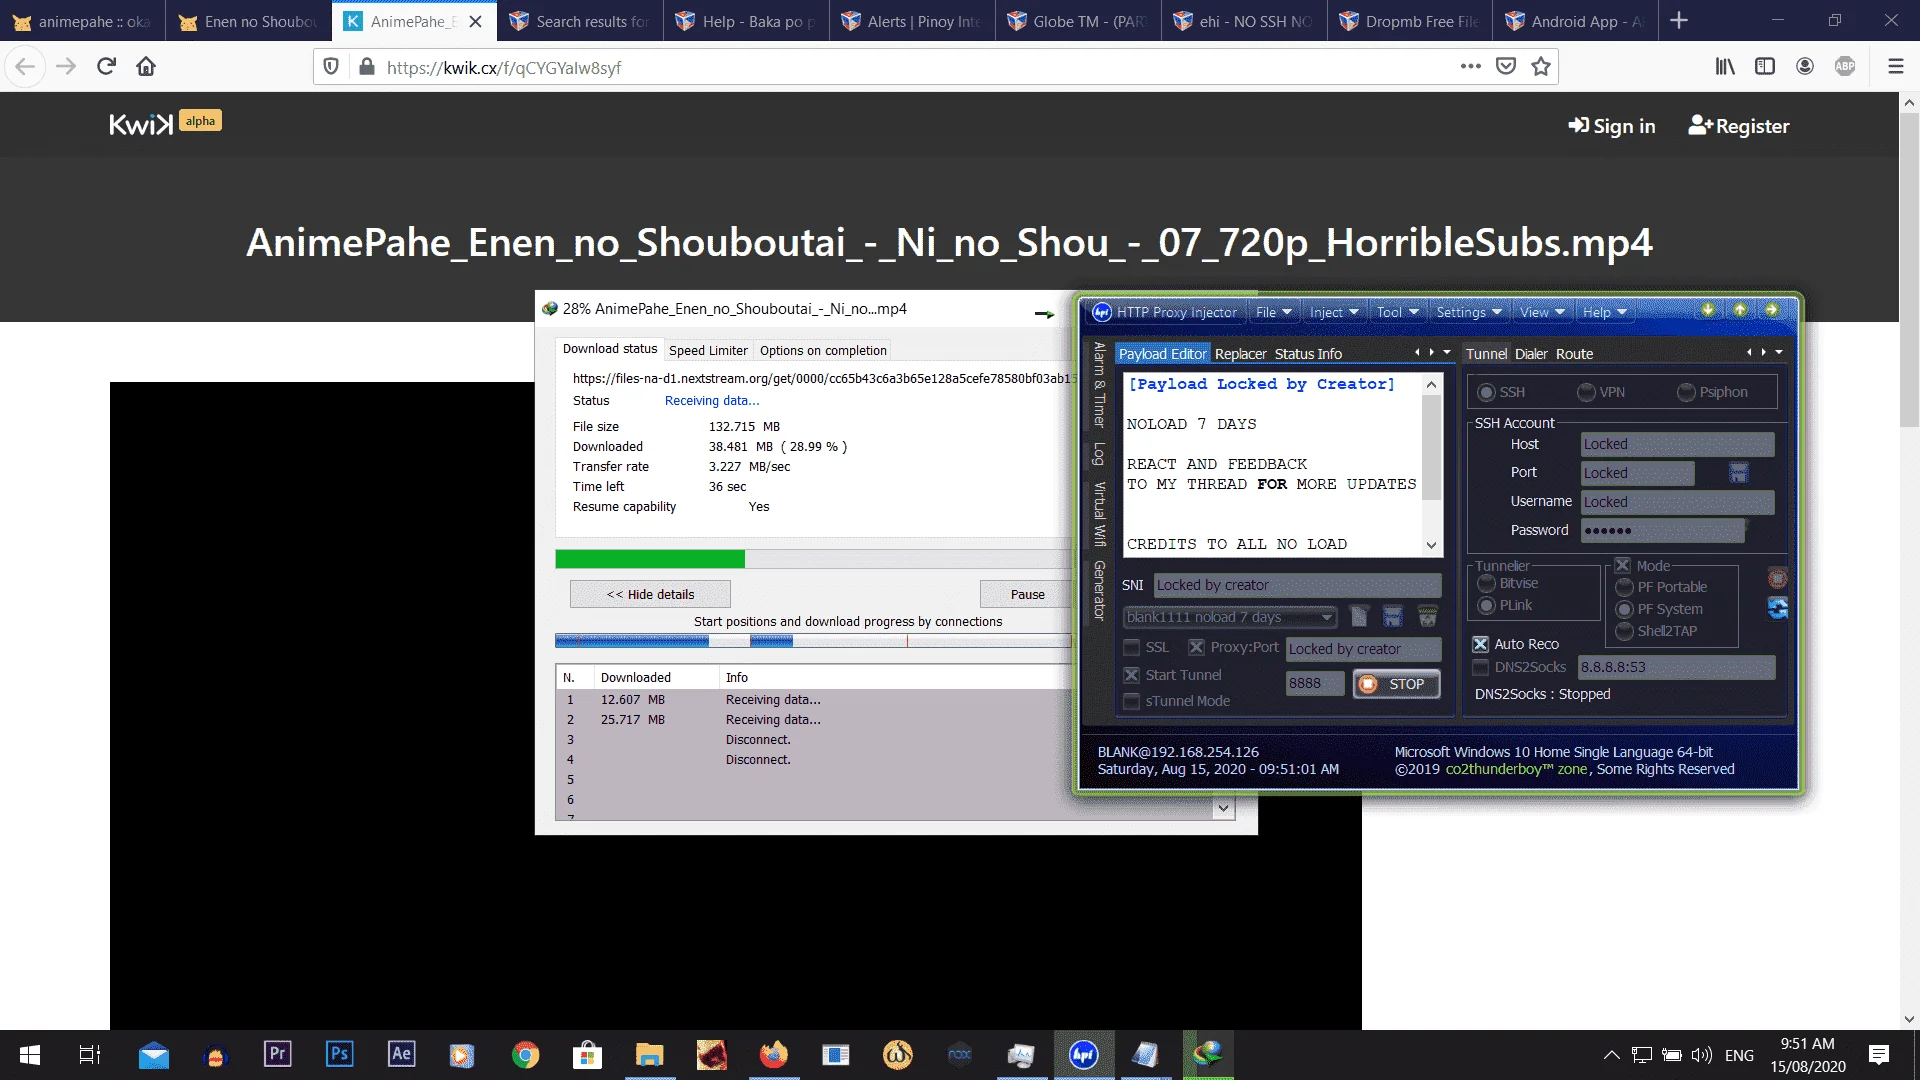Screen dimensions: 1920x1080
Task: Click the green down-arrow icon in Injector title bar
Action: 1708,310
